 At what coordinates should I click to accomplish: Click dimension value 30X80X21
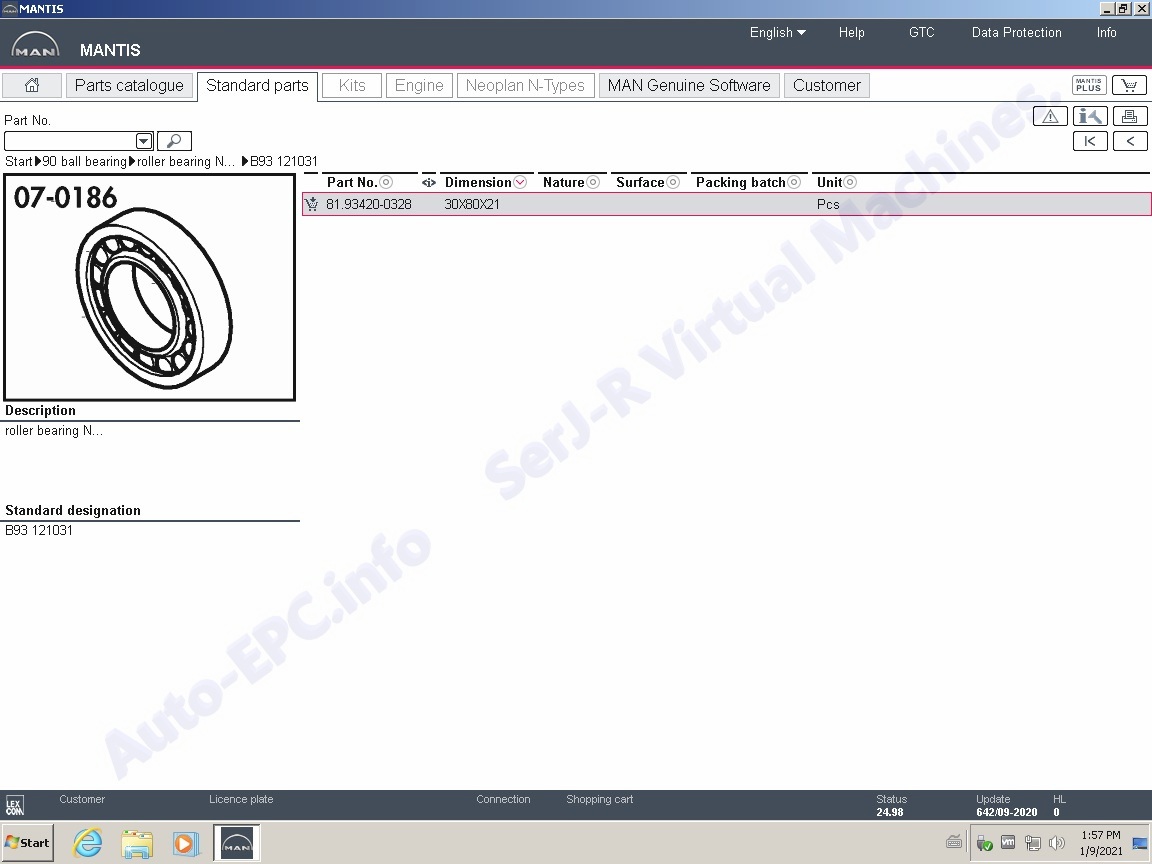(x=472, y=204)
